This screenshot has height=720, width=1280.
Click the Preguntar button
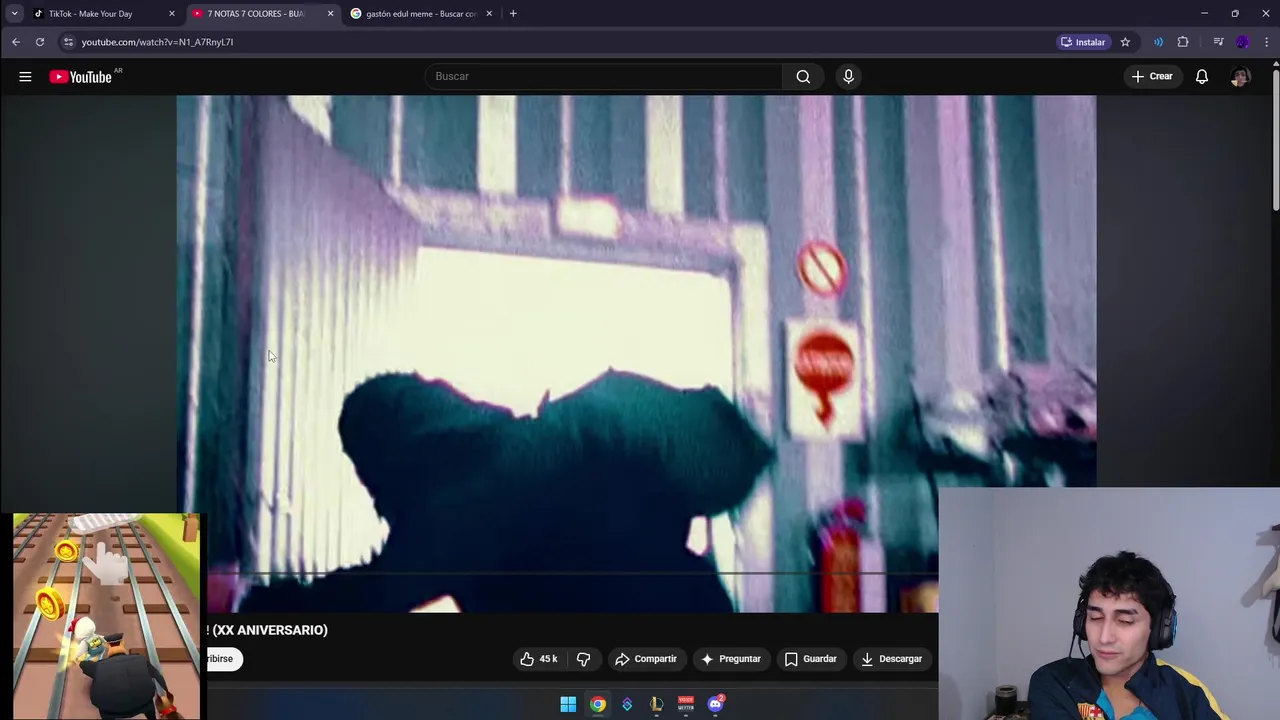pos(731,659)
